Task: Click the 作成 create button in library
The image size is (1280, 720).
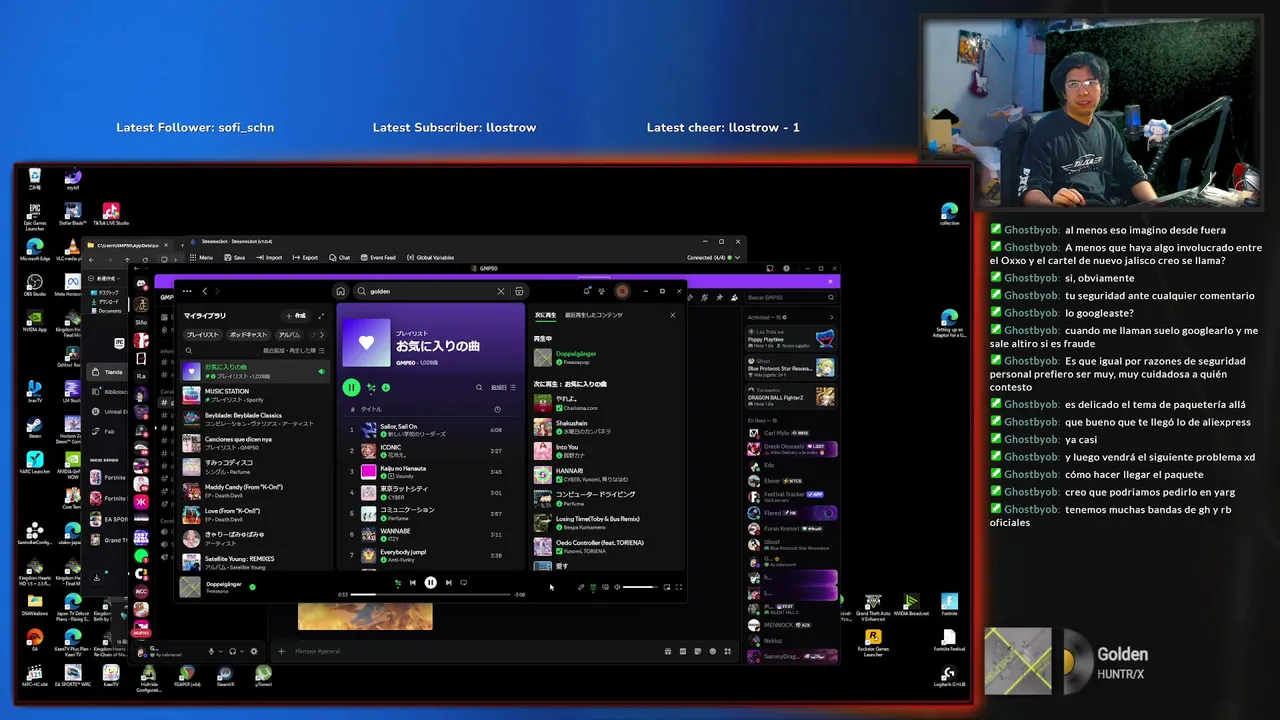Action: [296, 316]
